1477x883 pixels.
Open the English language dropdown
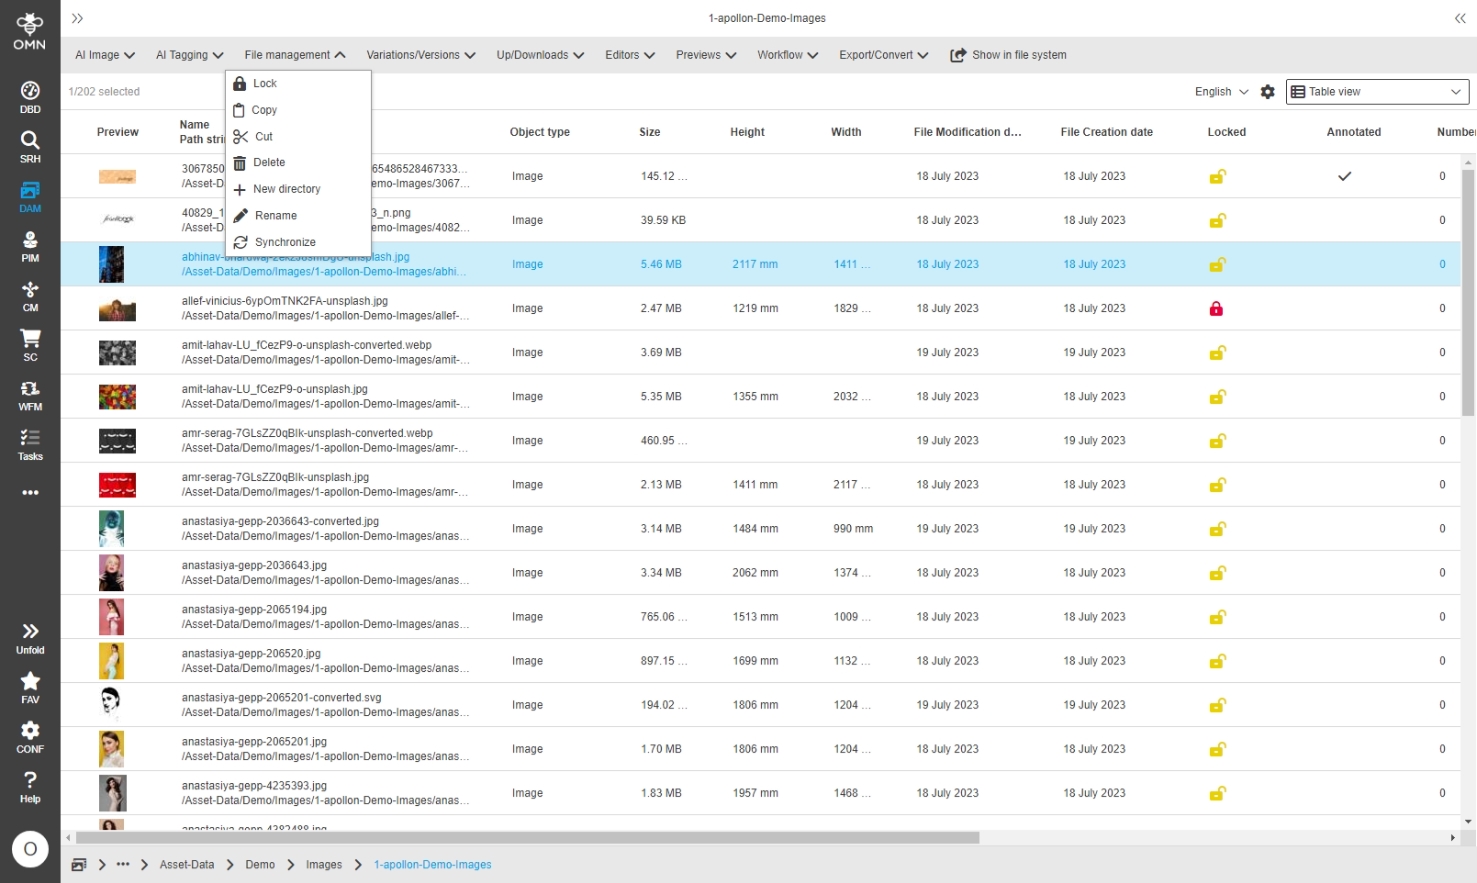1221,92
